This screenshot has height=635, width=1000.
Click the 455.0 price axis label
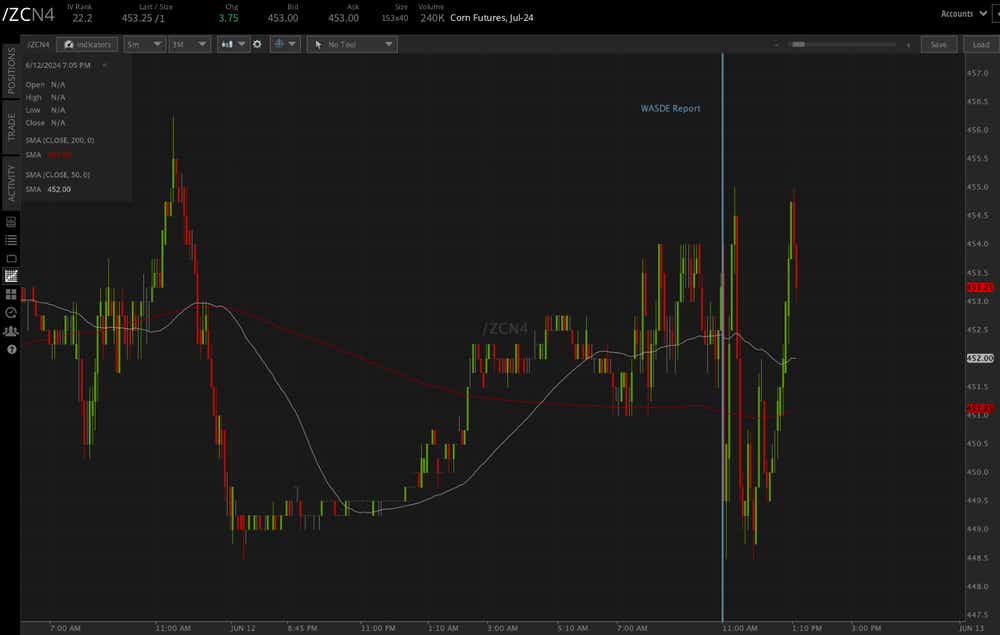point(978,187)
